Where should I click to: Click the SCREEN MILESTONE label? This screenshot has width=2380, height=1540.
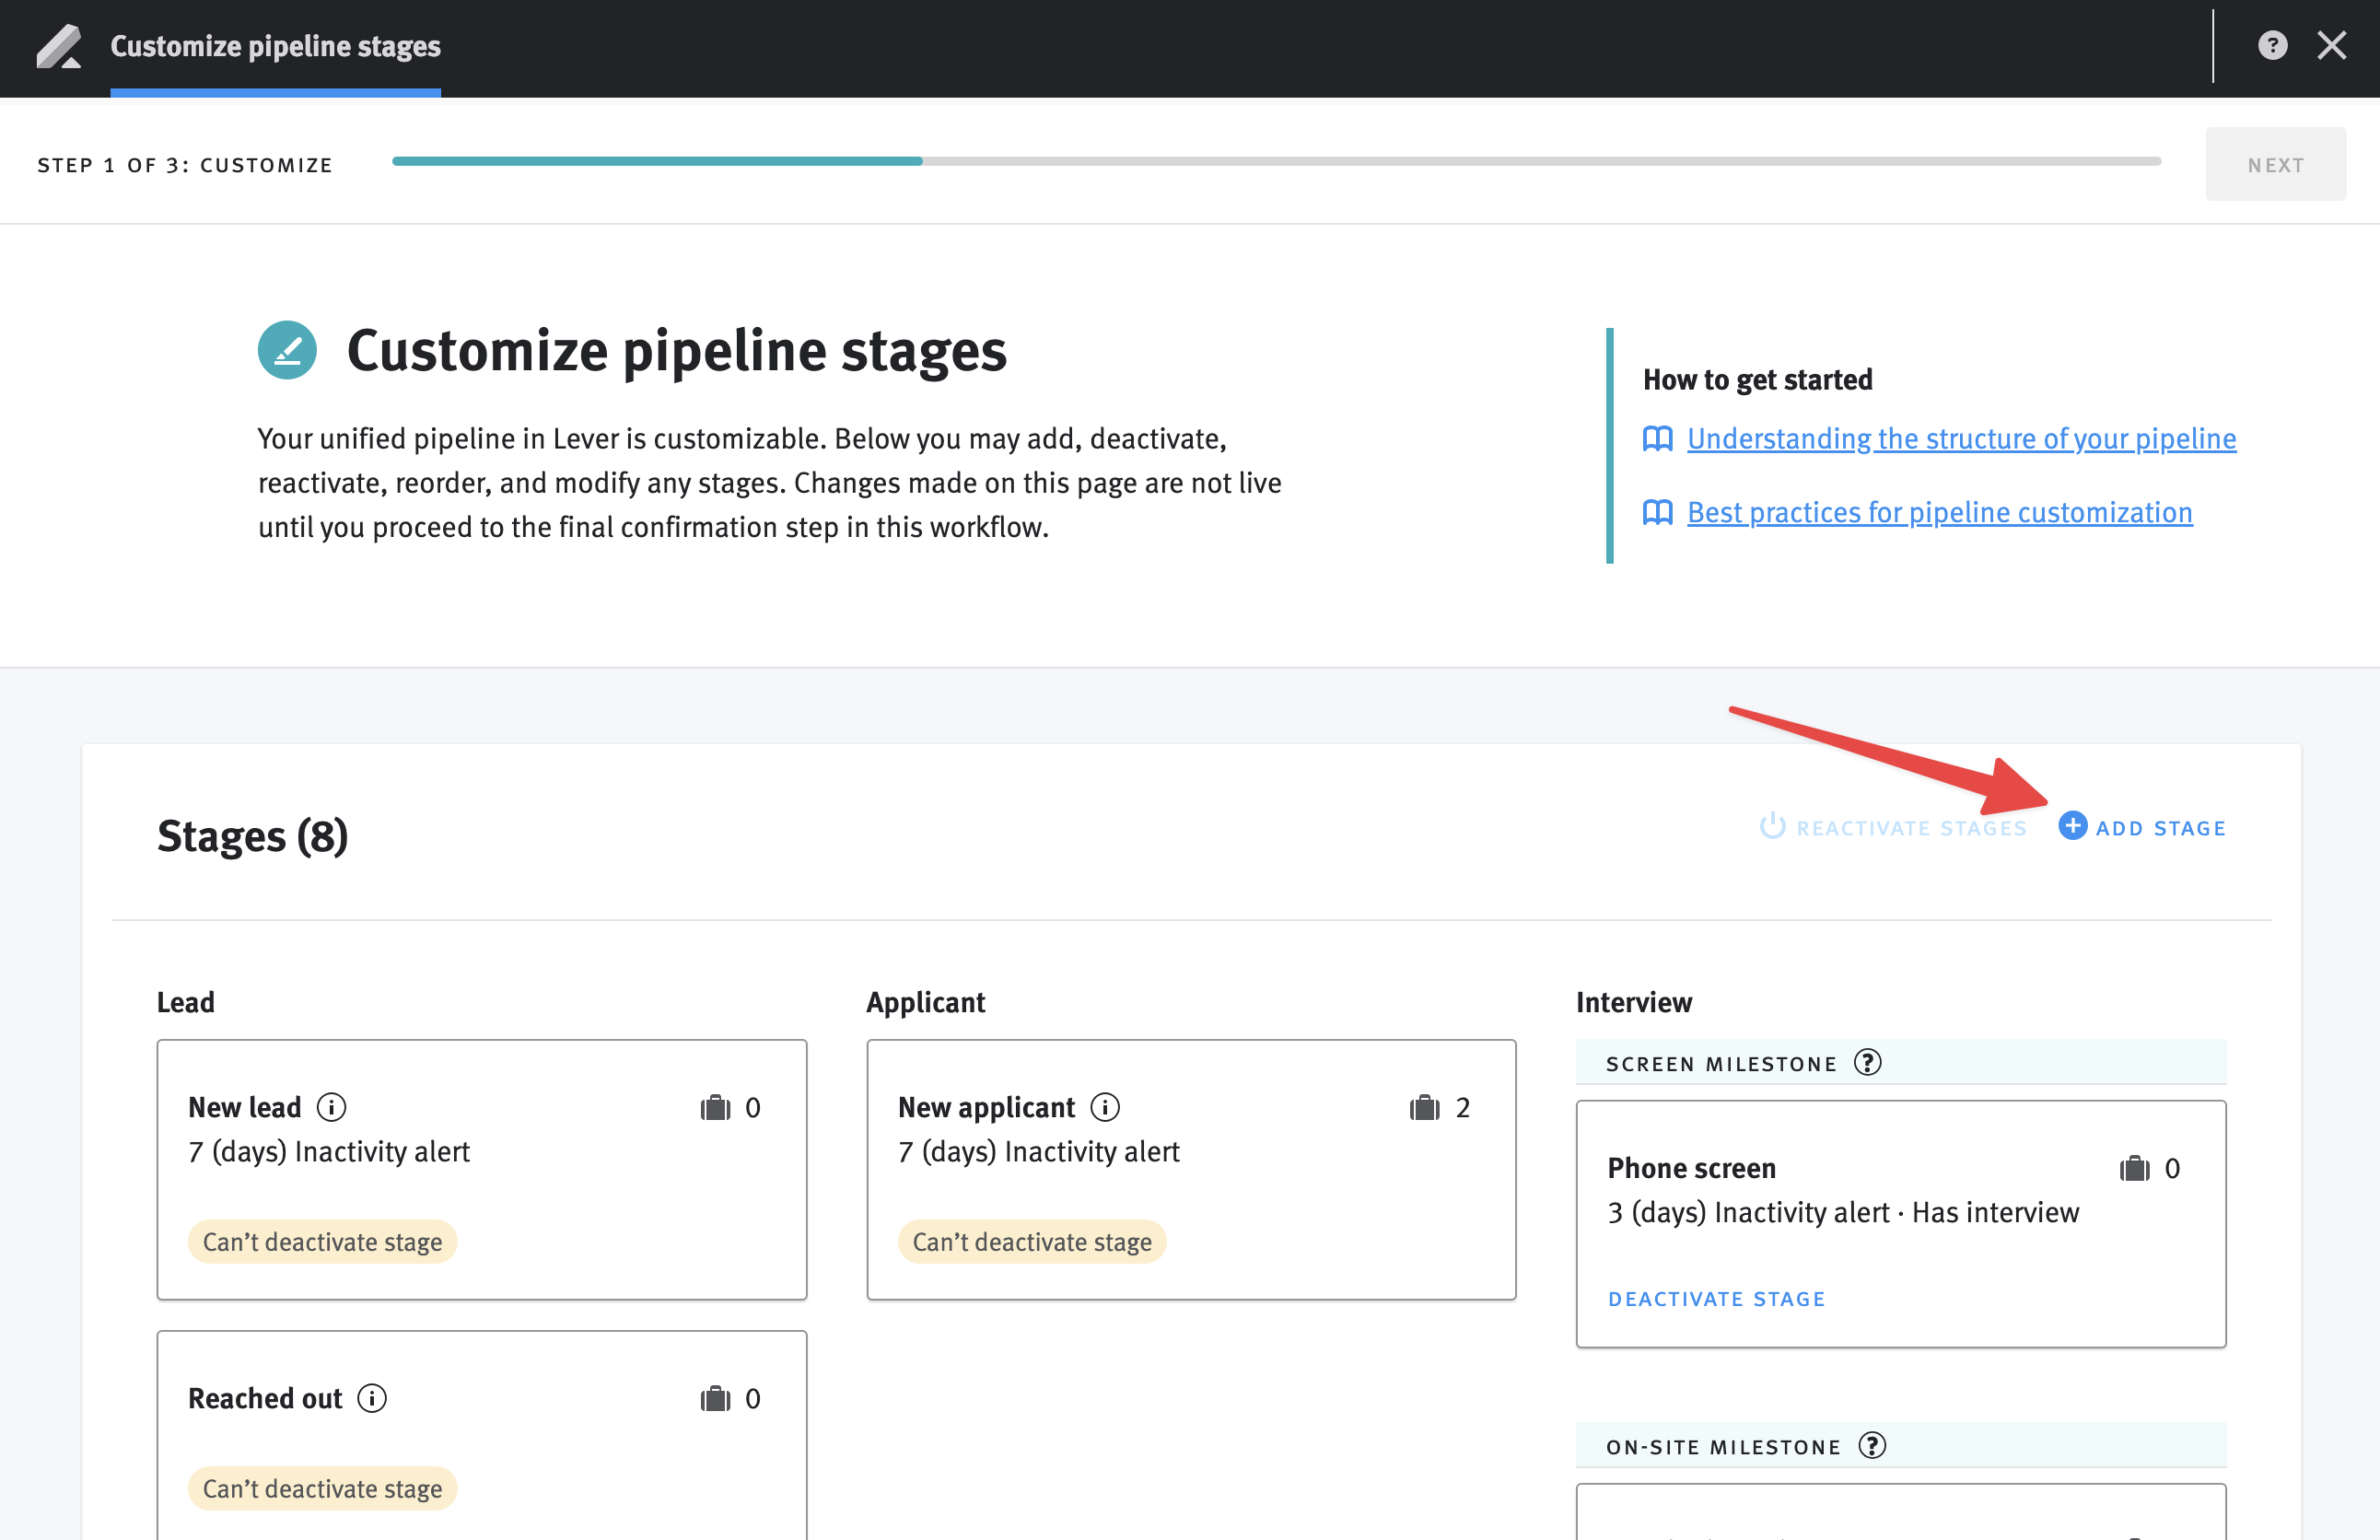(1721, 1064)
